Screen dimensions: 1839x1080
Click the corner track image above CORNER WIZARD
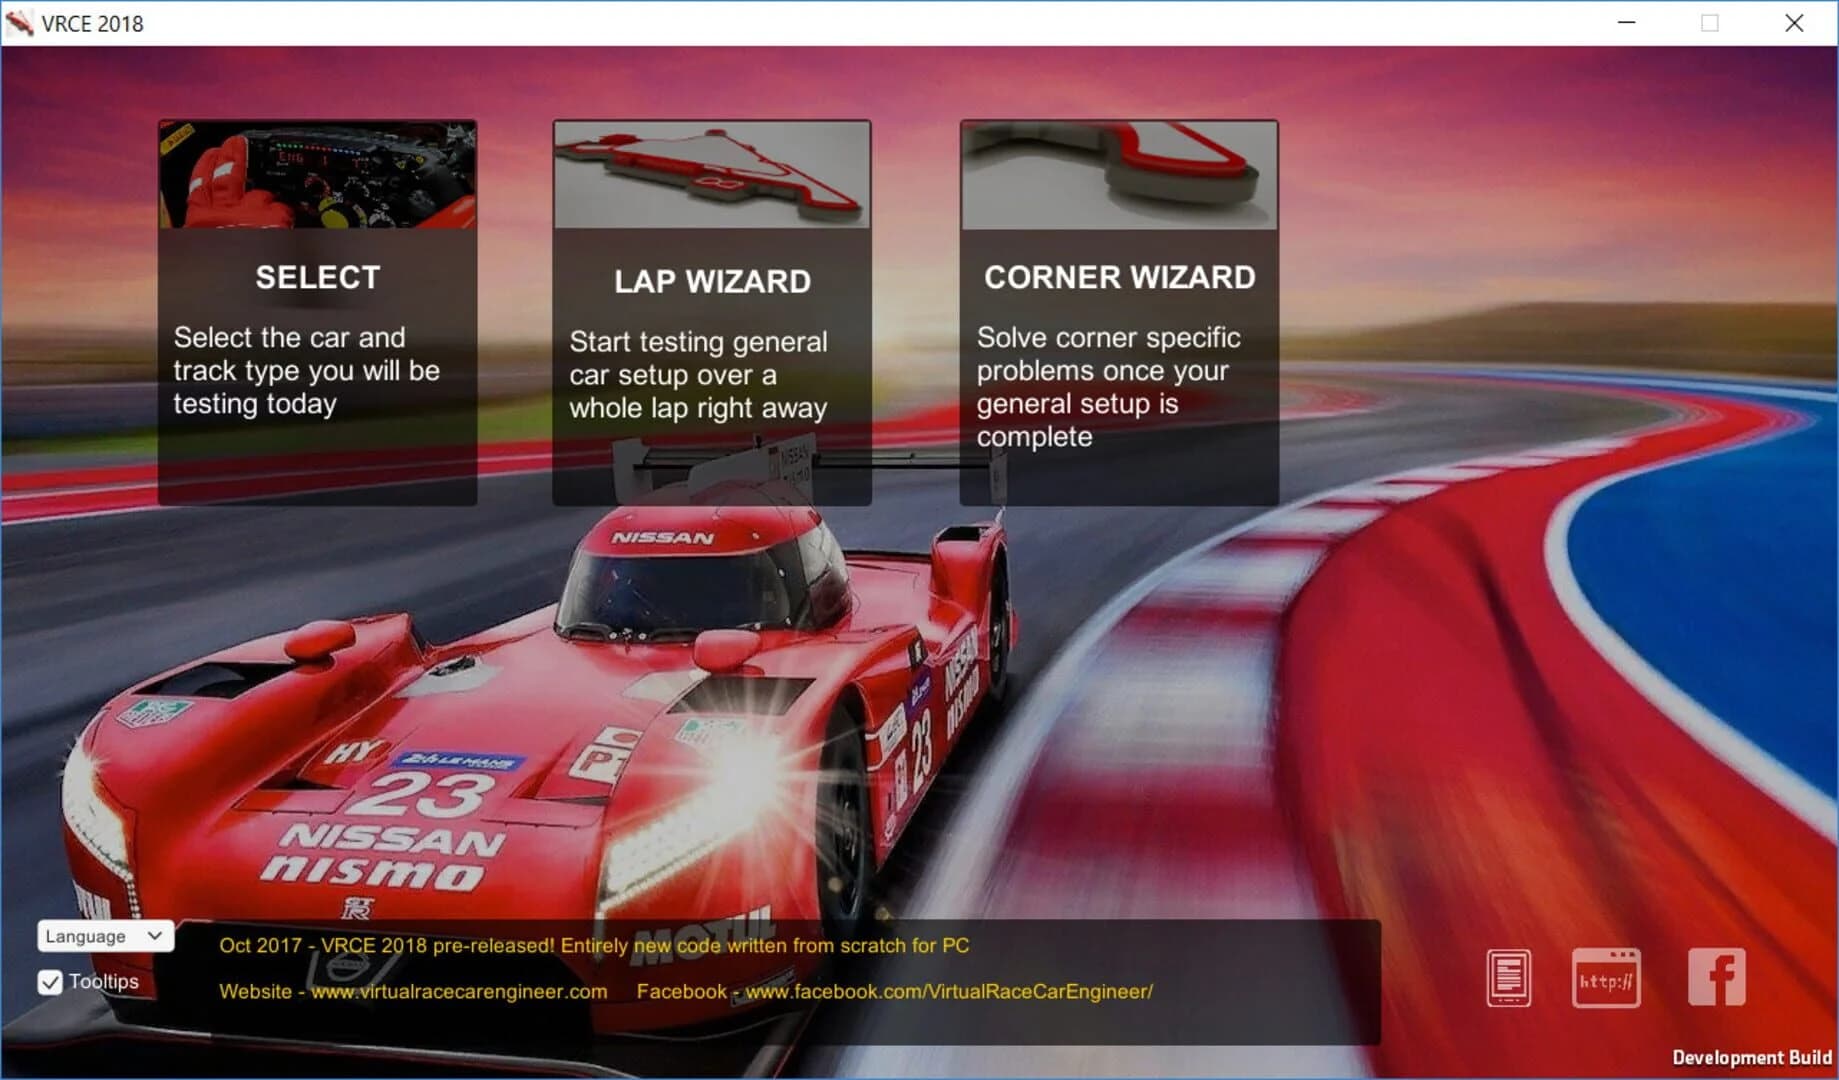[x=1118, y=173]
